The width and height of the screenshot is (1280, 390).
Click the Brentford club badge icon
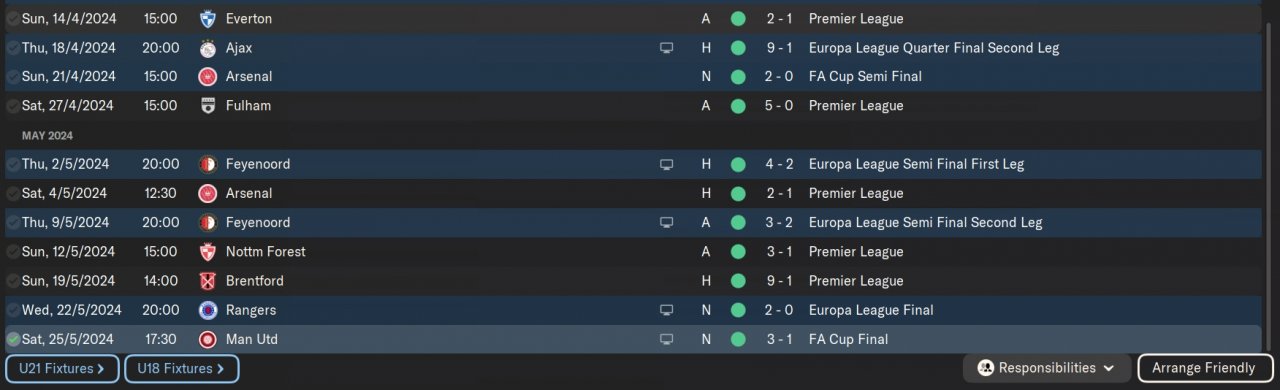pyautogui.click(x=208, y=281)
